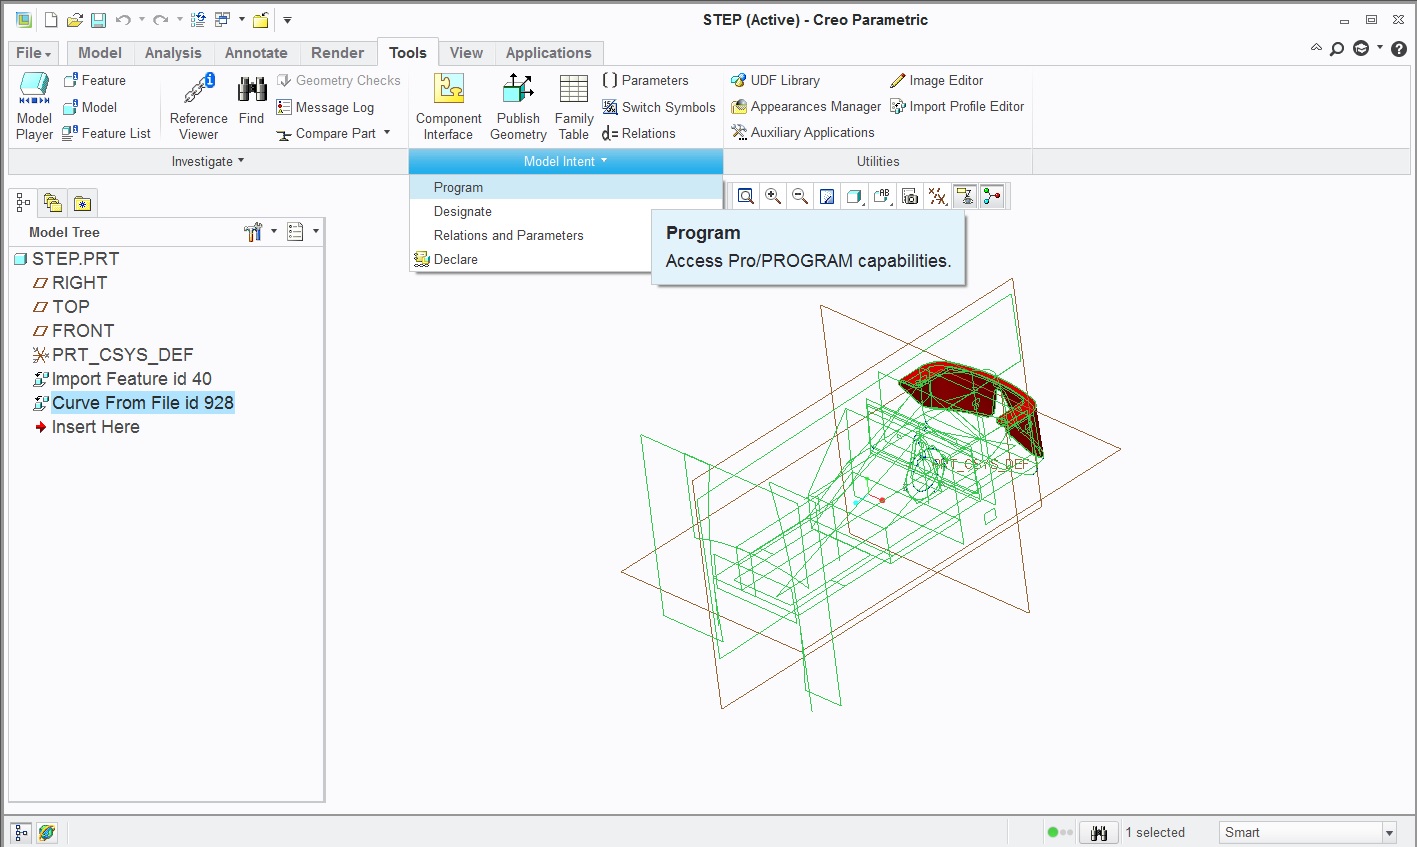Open Auxiliary Applications
Viewport: 1417px width, 847px height.
tap(803, 132)
